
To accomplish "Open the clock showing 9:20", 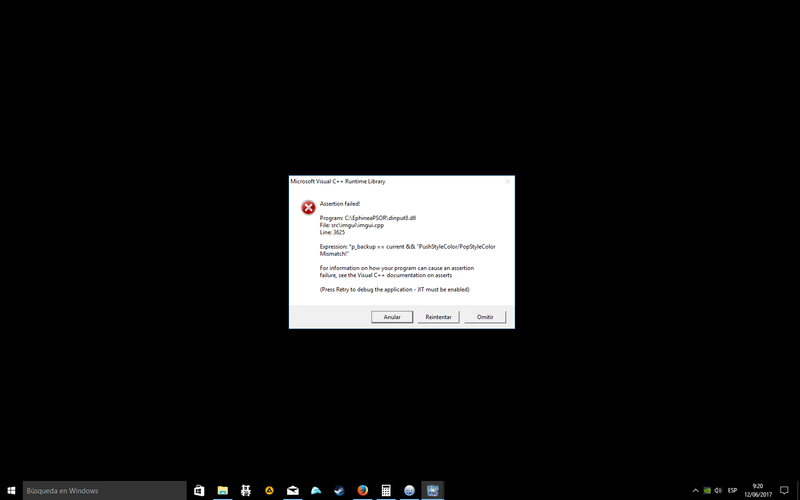I will pos(758,491).
